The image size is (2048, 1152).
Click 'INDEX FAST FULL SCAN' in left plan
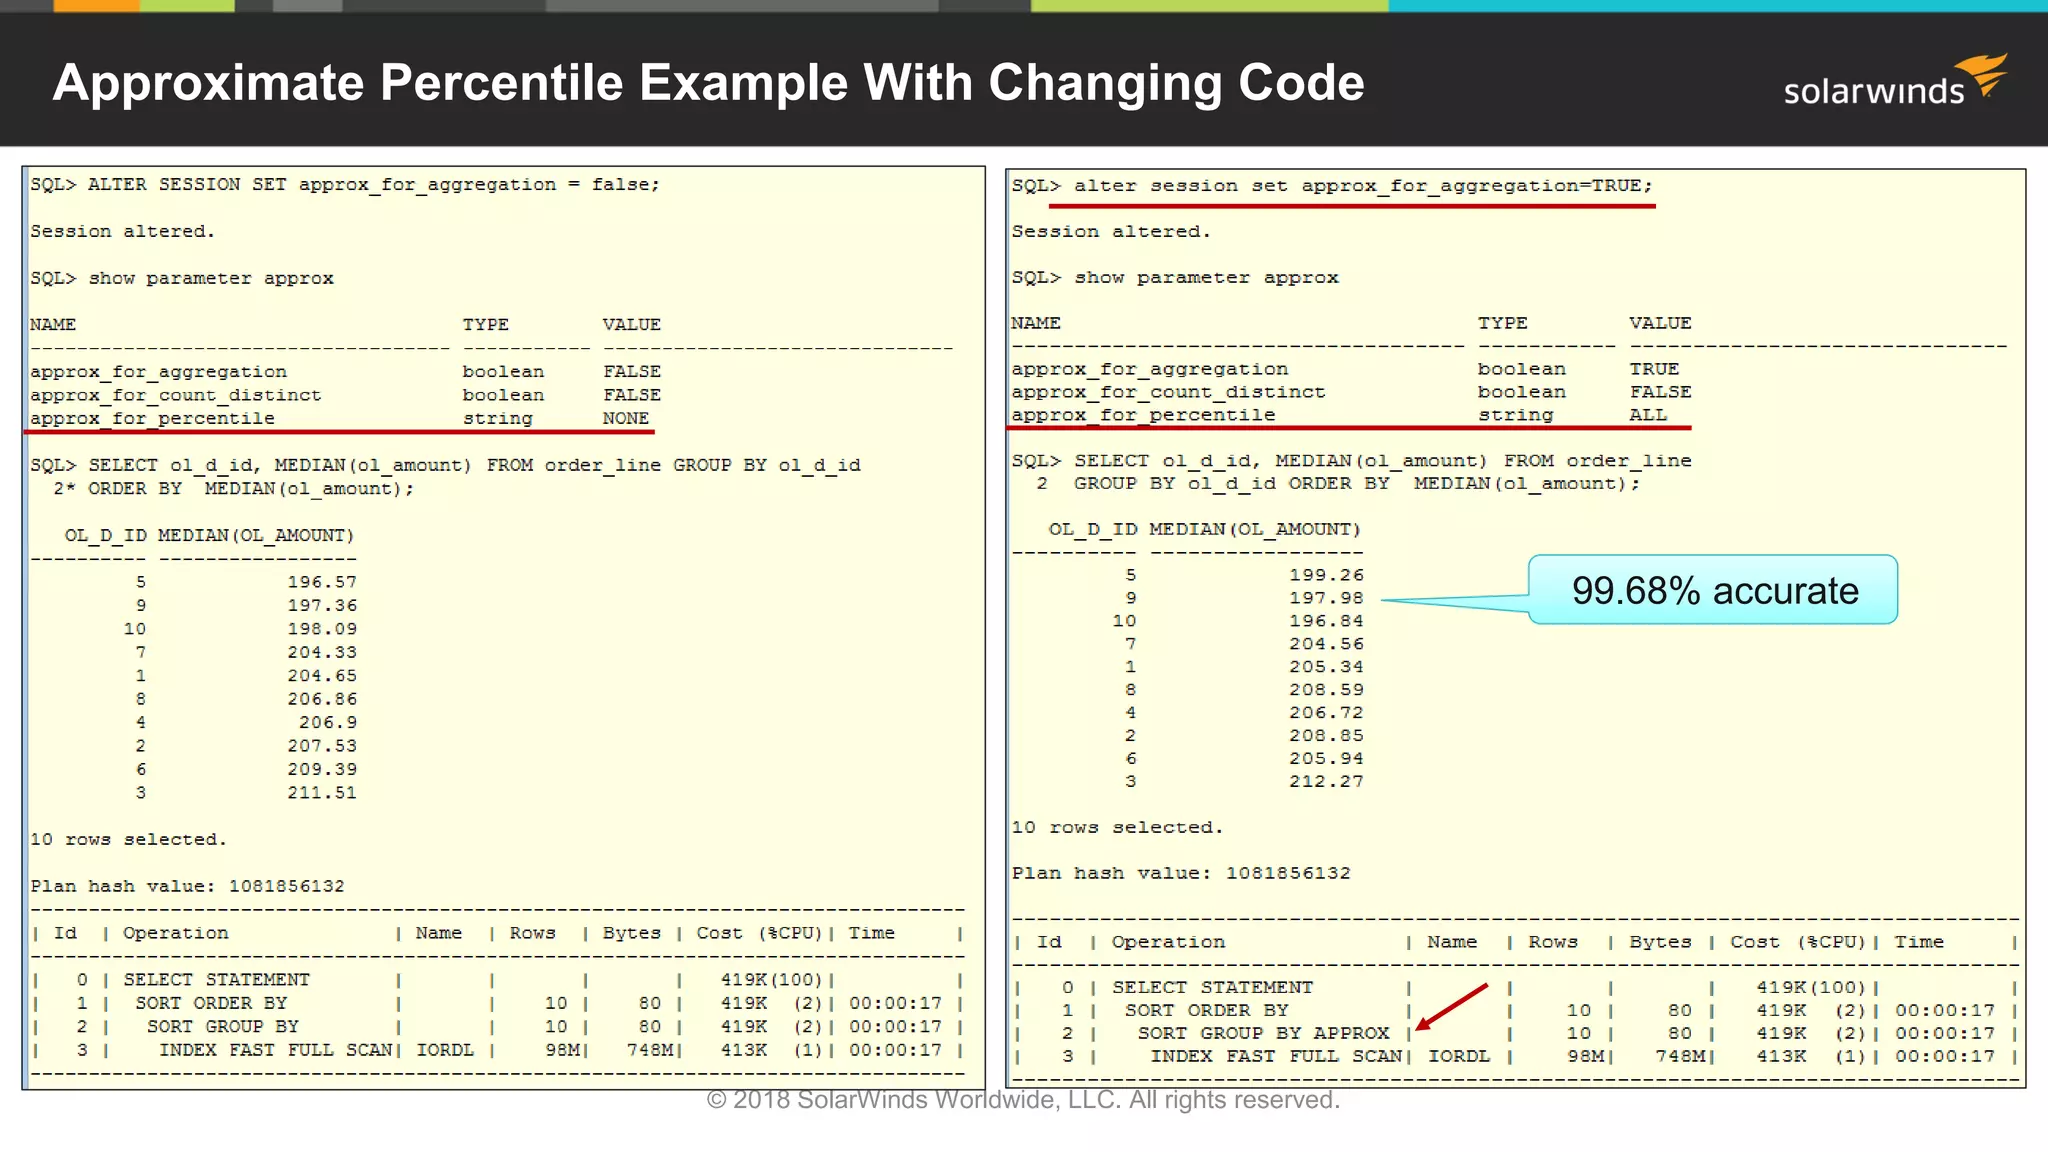point(275,1050)
